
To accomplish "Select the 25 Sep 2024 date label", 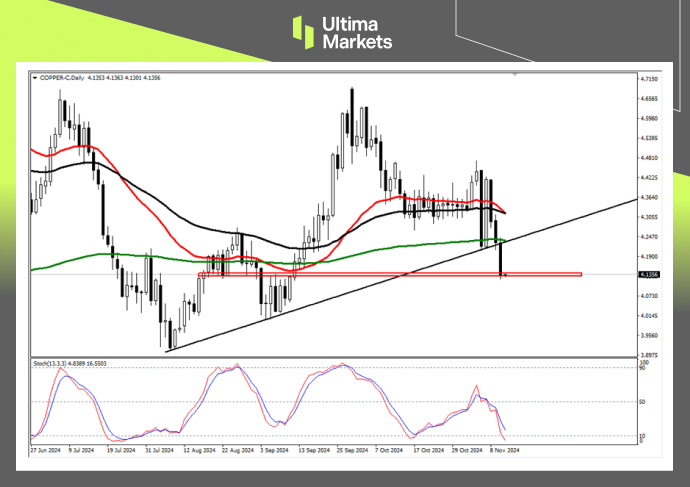I will [350, 451].
